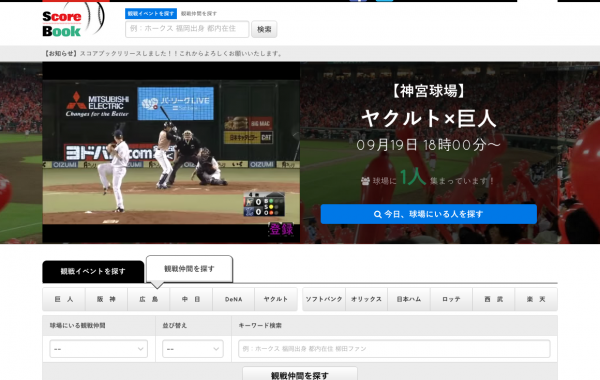Click 今日、球場にいる人を探す button
The width and height of the screenshot is (600, 380).
429,214
